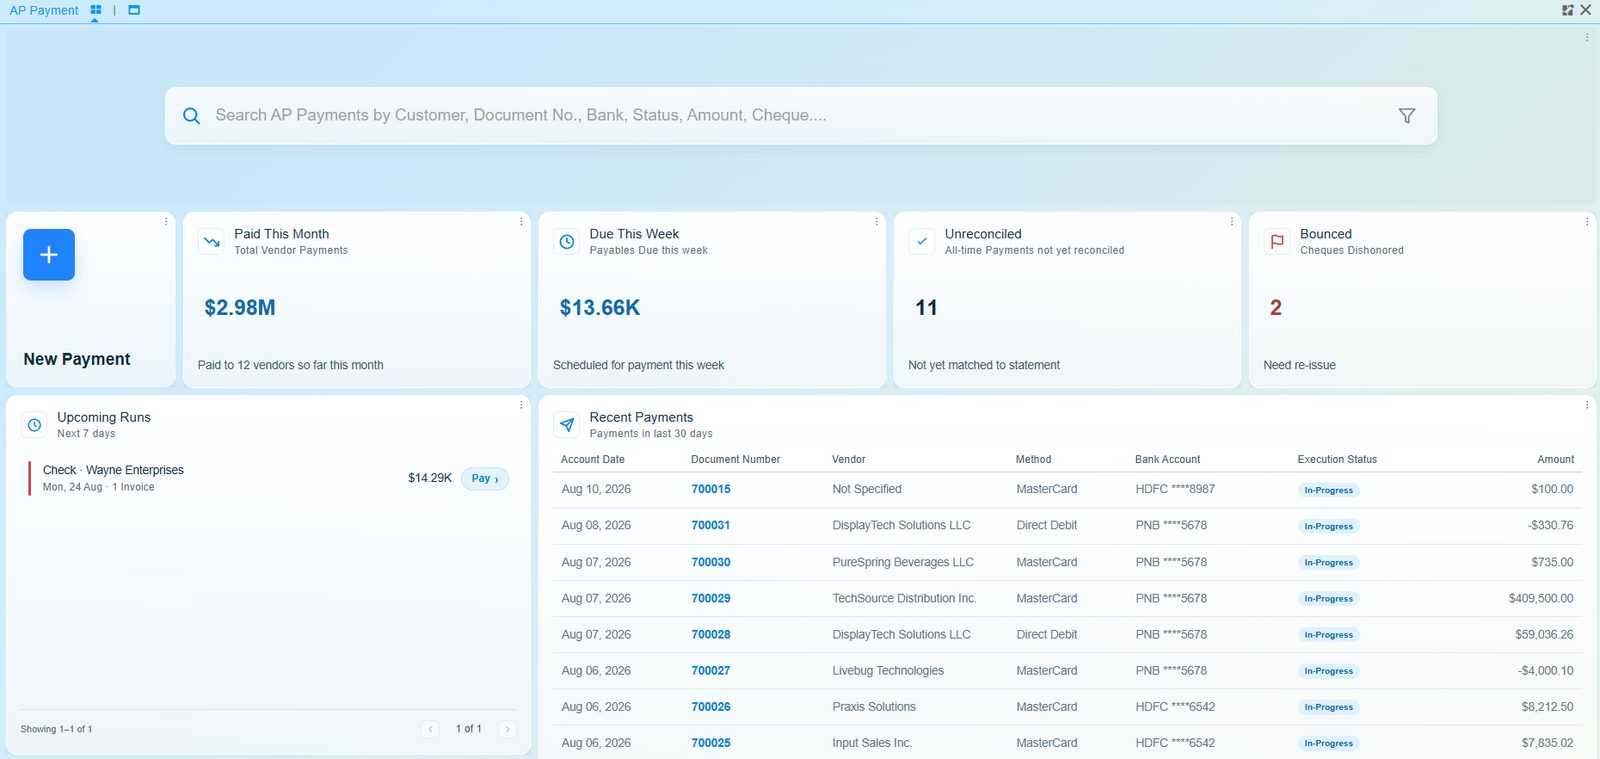The width and height of the screenshot is (1600, 759).
Task: Select Check · Wayne Enterprises run row
Action: click(x=269, y=479)
